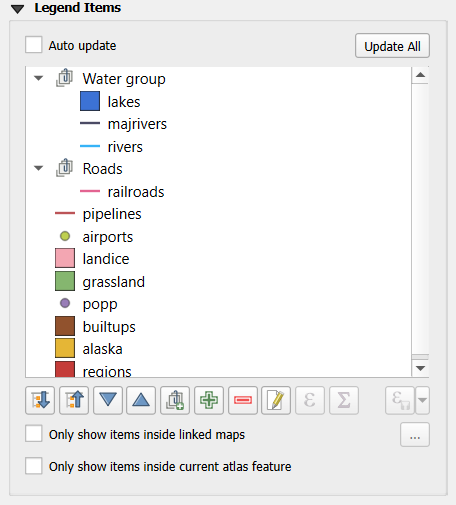The width and height of the screenshot is (456, 505).
Task: Collapse the Water group tree node
Action: coord(39,79)
